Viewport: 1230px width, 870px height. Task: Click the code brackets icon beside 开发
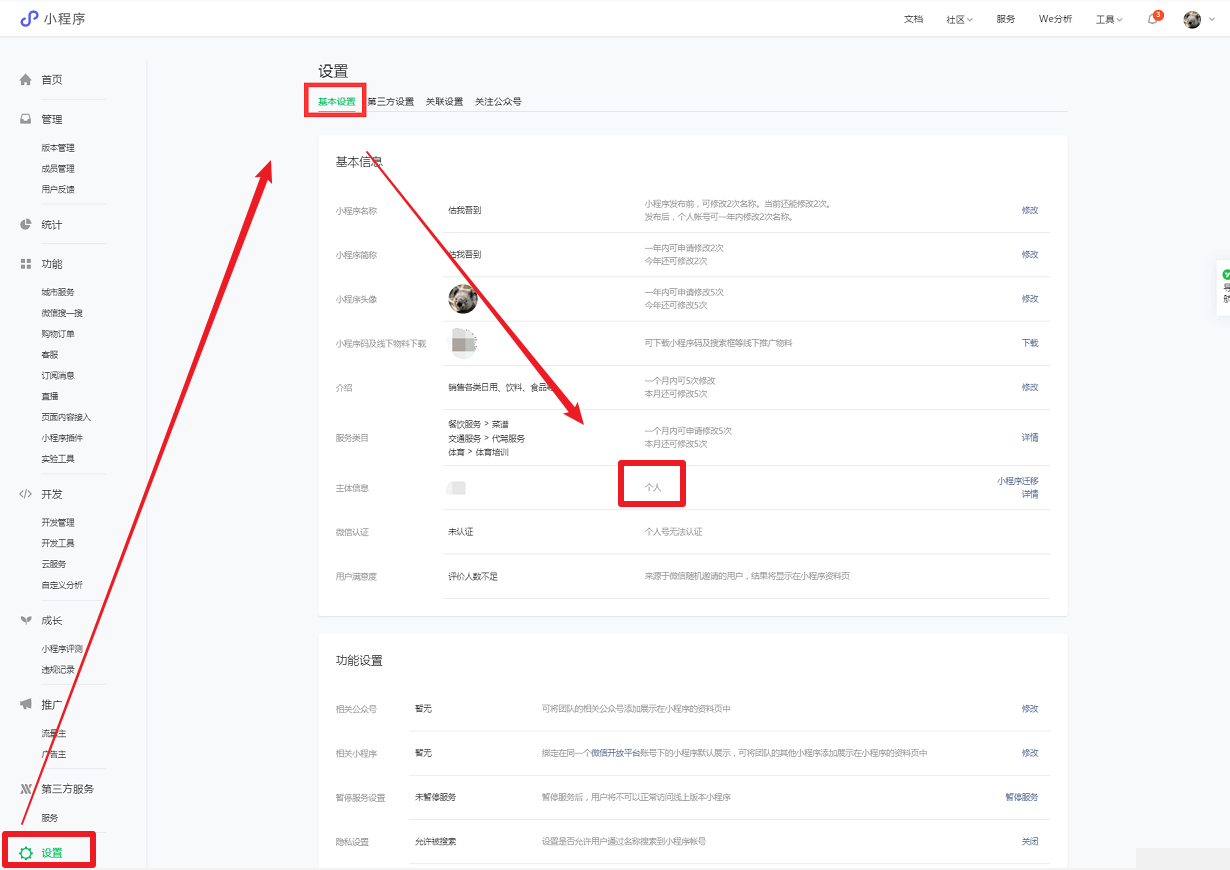pos(26,494)
